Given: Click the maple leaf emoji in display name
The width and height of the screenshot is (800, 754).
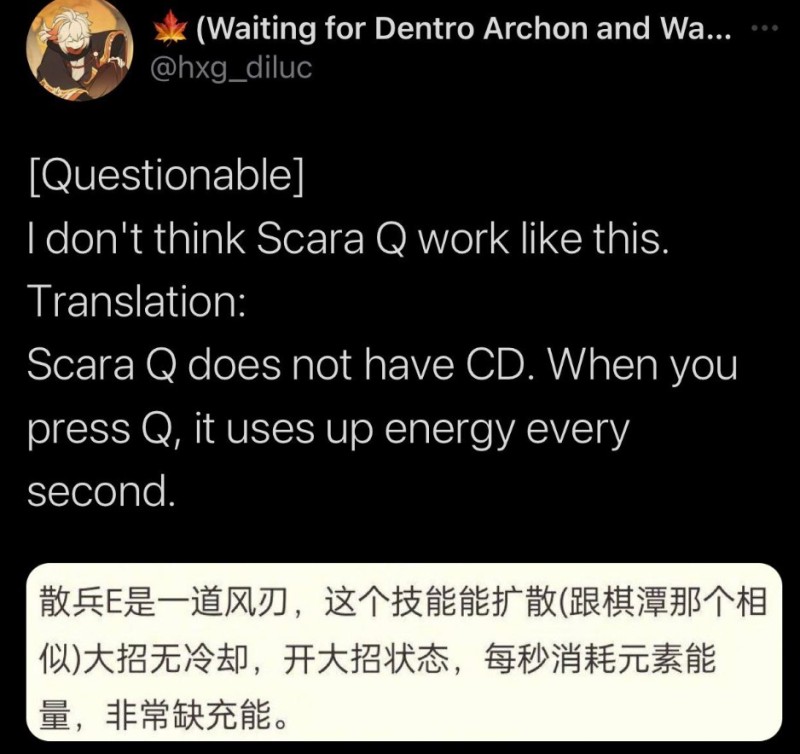Looking at the screenshot, I should coord(170,28).
